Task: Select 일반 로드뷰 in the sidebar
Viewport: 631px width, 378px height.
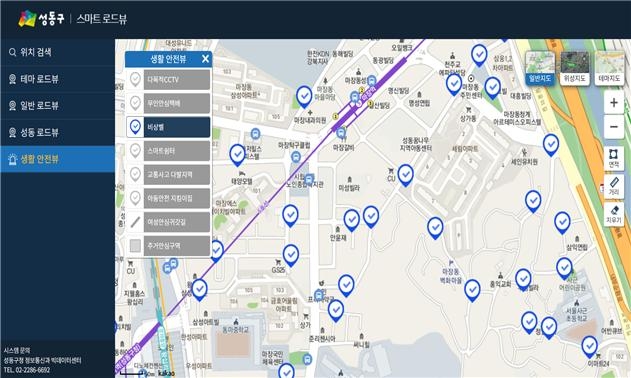Action: point(57,106)
